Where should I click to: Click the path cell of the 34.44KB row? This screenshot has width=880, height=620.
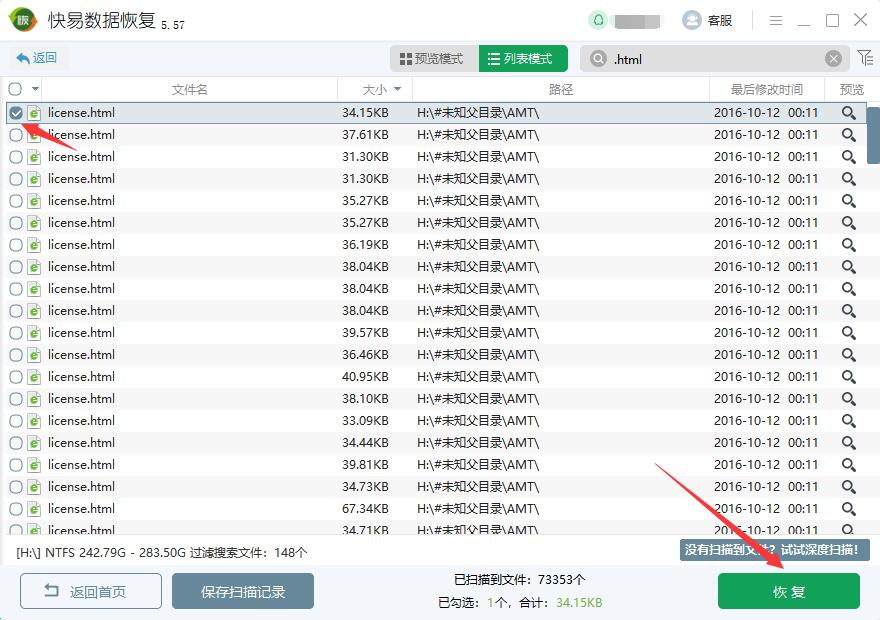(478, 443)
